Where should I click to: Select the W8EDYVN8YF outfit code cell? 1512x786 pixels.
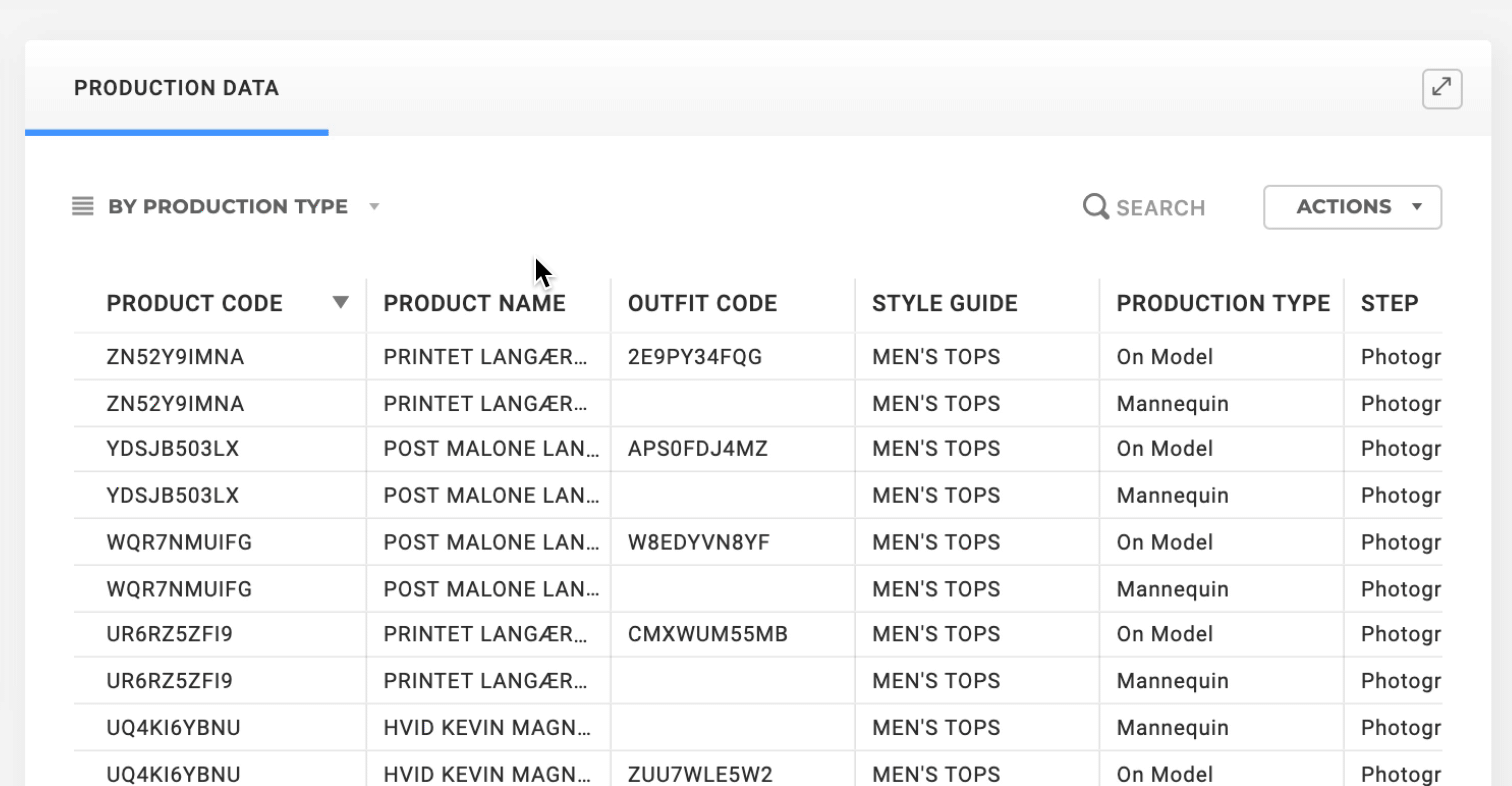(x=699, y=542)
